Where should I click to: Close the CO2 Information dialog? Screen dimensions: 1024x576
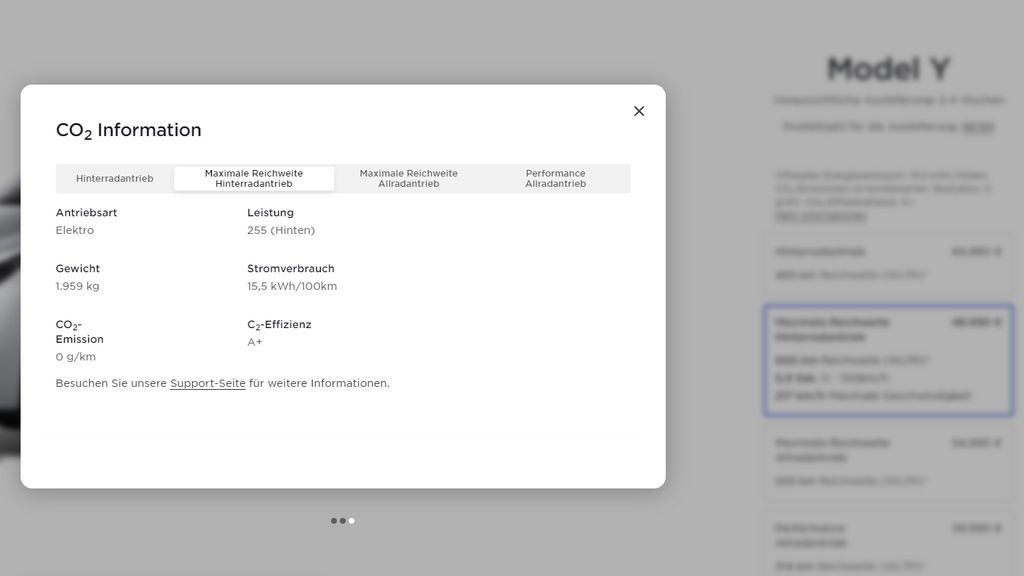point(639,111)
